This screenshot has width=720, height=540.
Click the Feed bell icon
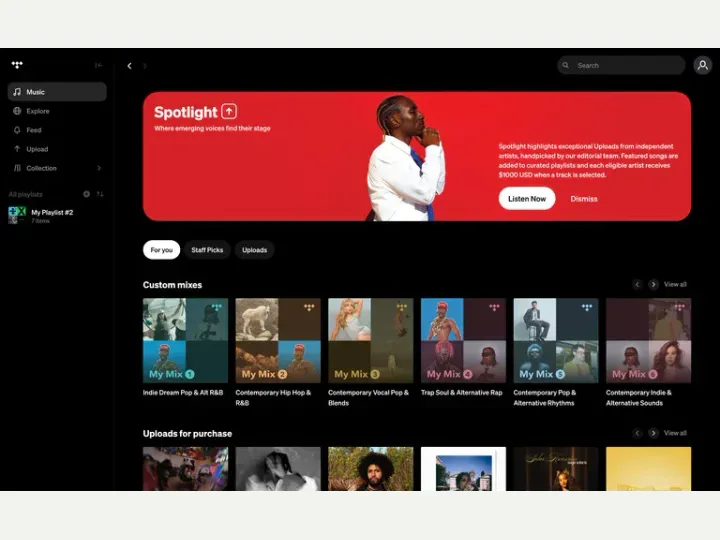(17, 130)
